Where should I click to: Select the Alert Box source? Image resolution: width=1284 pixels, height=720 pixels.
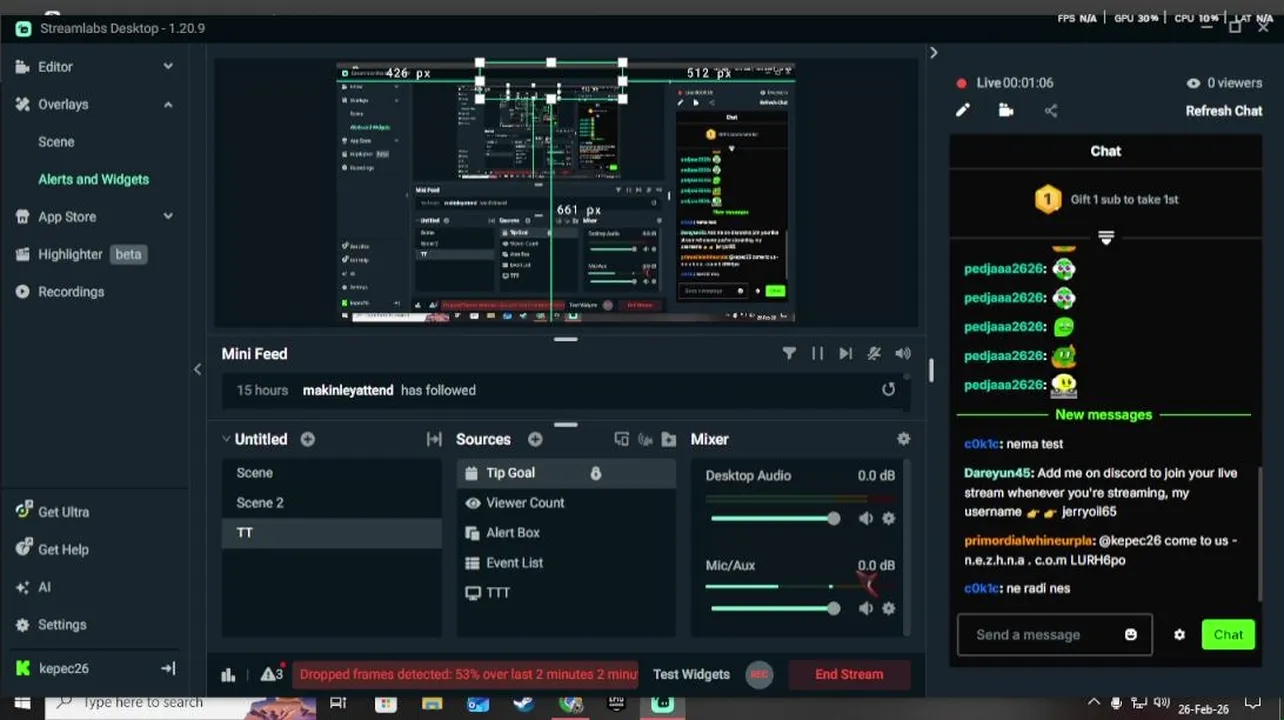[566, 533]
